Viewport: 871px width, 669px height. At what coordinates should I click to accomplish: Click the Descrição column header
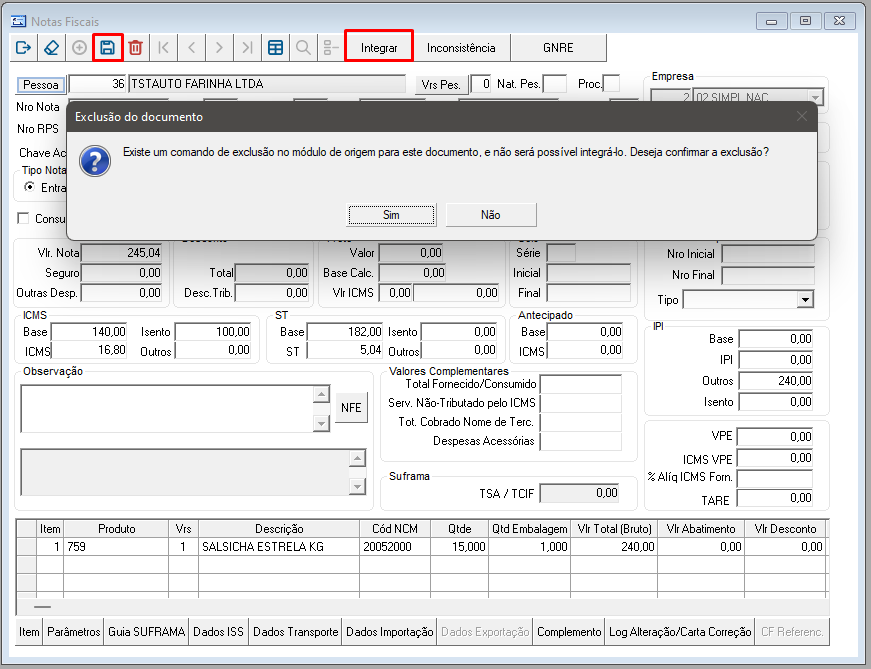[279, 528]
